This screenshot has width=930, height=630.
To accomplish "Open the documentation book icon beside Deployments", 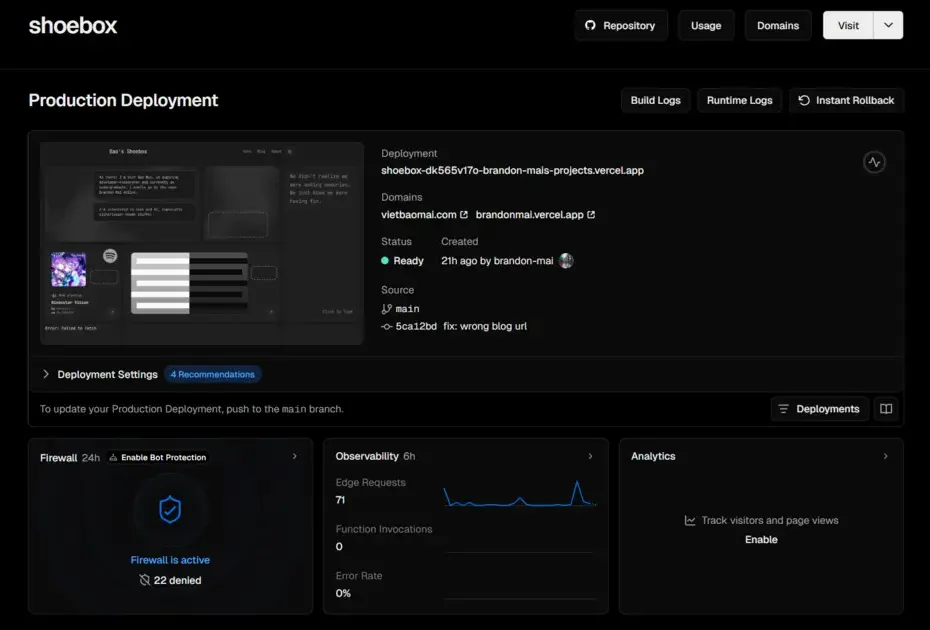I will tap(886, 408).
